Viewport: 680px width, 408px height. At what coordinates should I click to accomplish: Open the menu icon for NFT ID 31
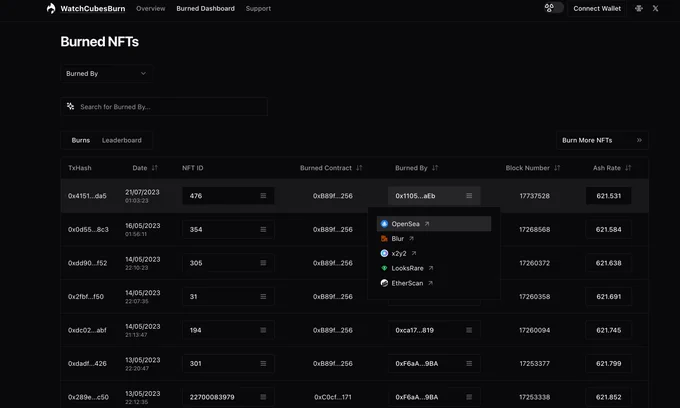point(263,297)
